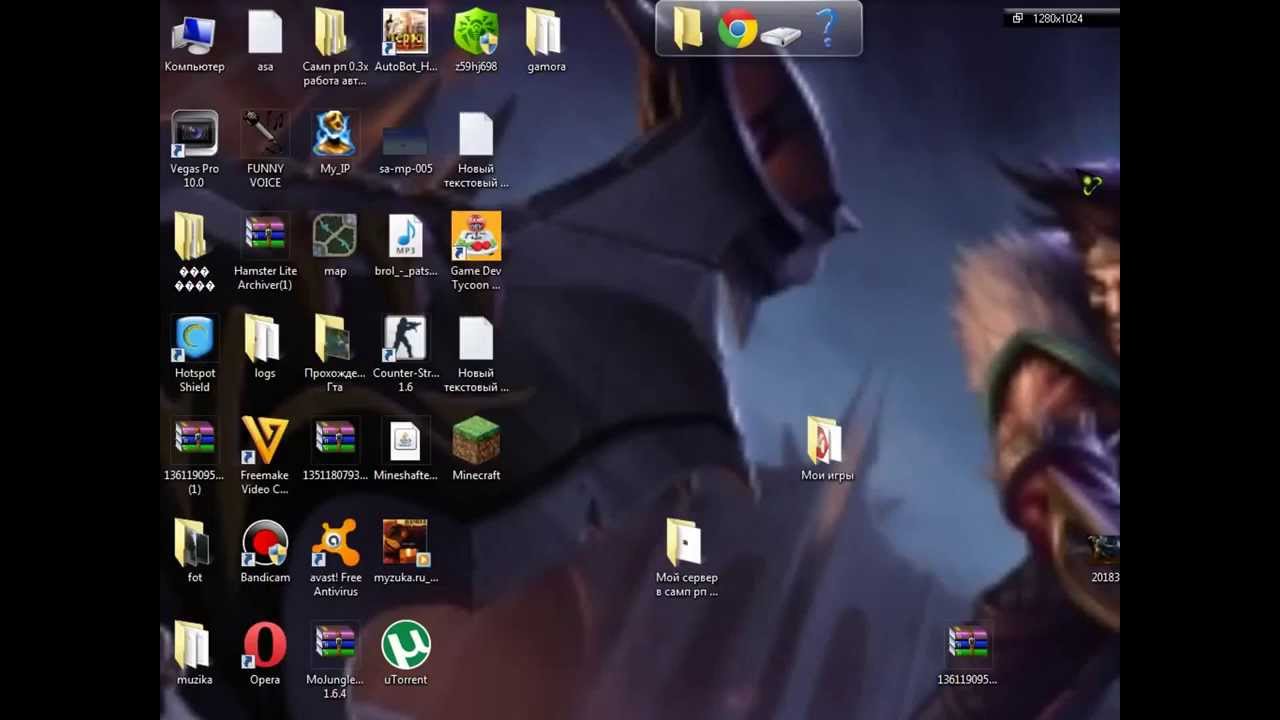The width and height of the screenshot is (1280, 720).
Task: Click the Minecraft label text
Action: tap(476, 476)
